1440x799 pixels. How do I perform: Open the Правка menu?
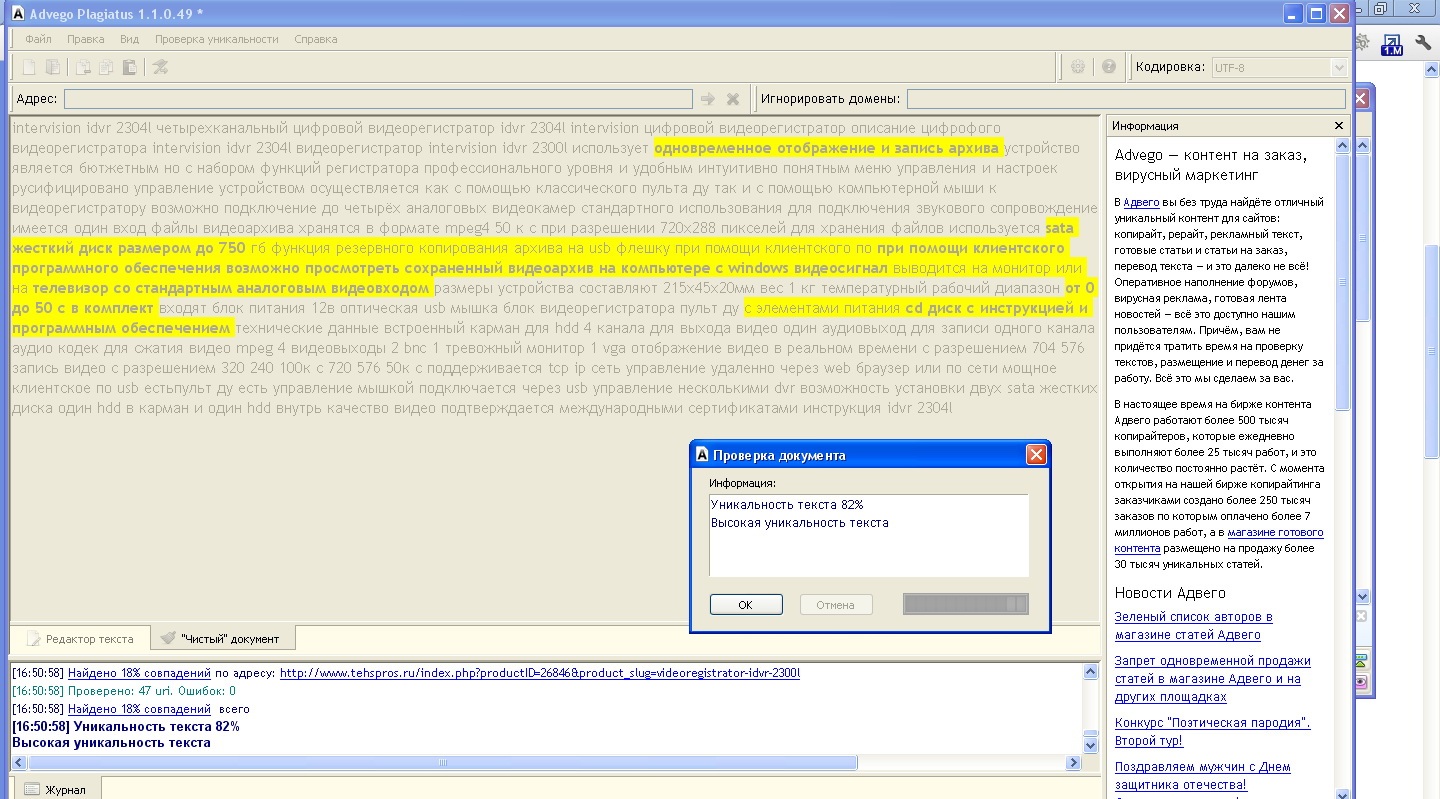86,39
